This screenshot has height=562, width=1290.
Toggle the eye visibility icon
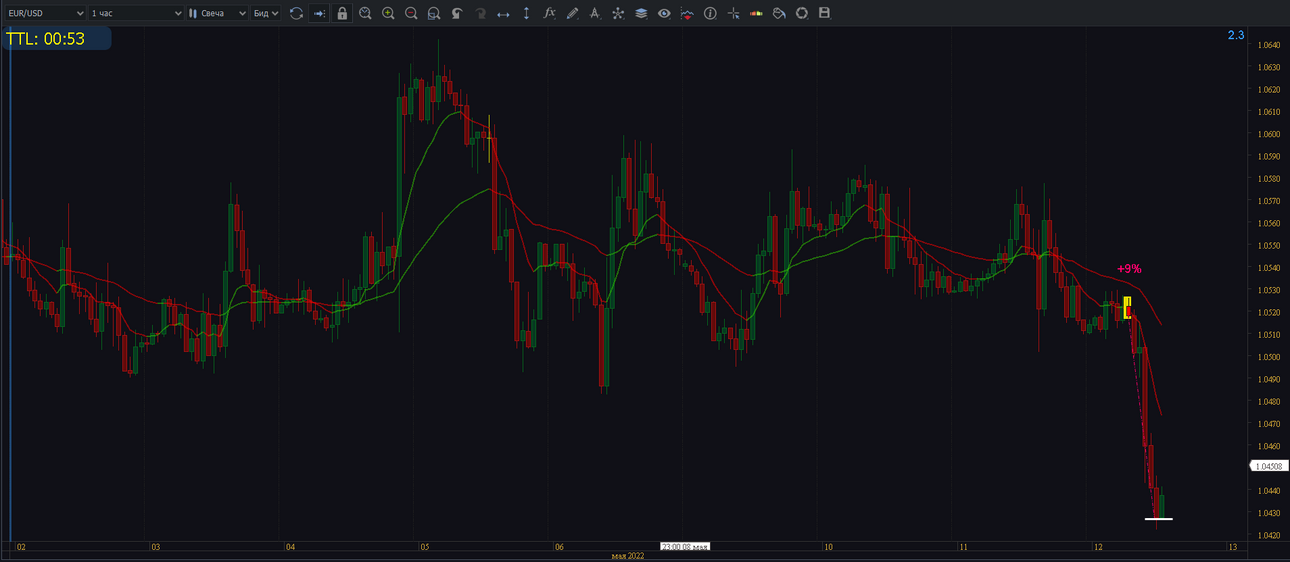pos(664,13)
